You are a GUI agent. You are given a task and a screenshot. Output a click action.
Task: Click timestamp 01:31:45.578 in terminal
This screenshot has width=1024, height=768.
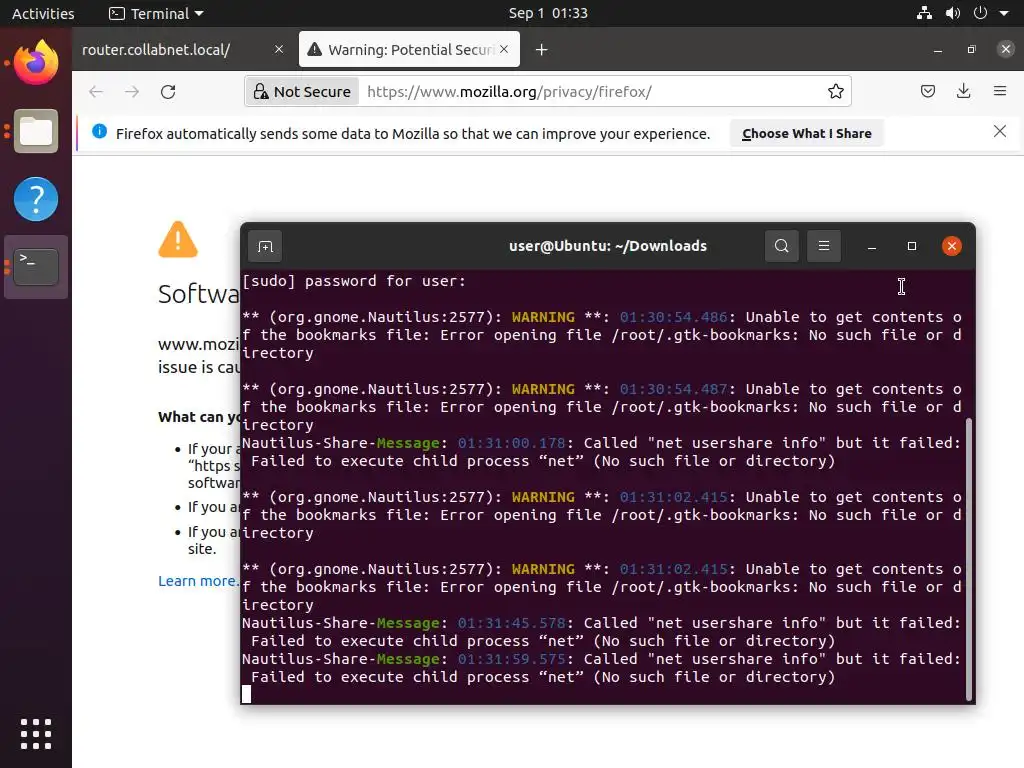pyautogui.click(x=511, y=623)
